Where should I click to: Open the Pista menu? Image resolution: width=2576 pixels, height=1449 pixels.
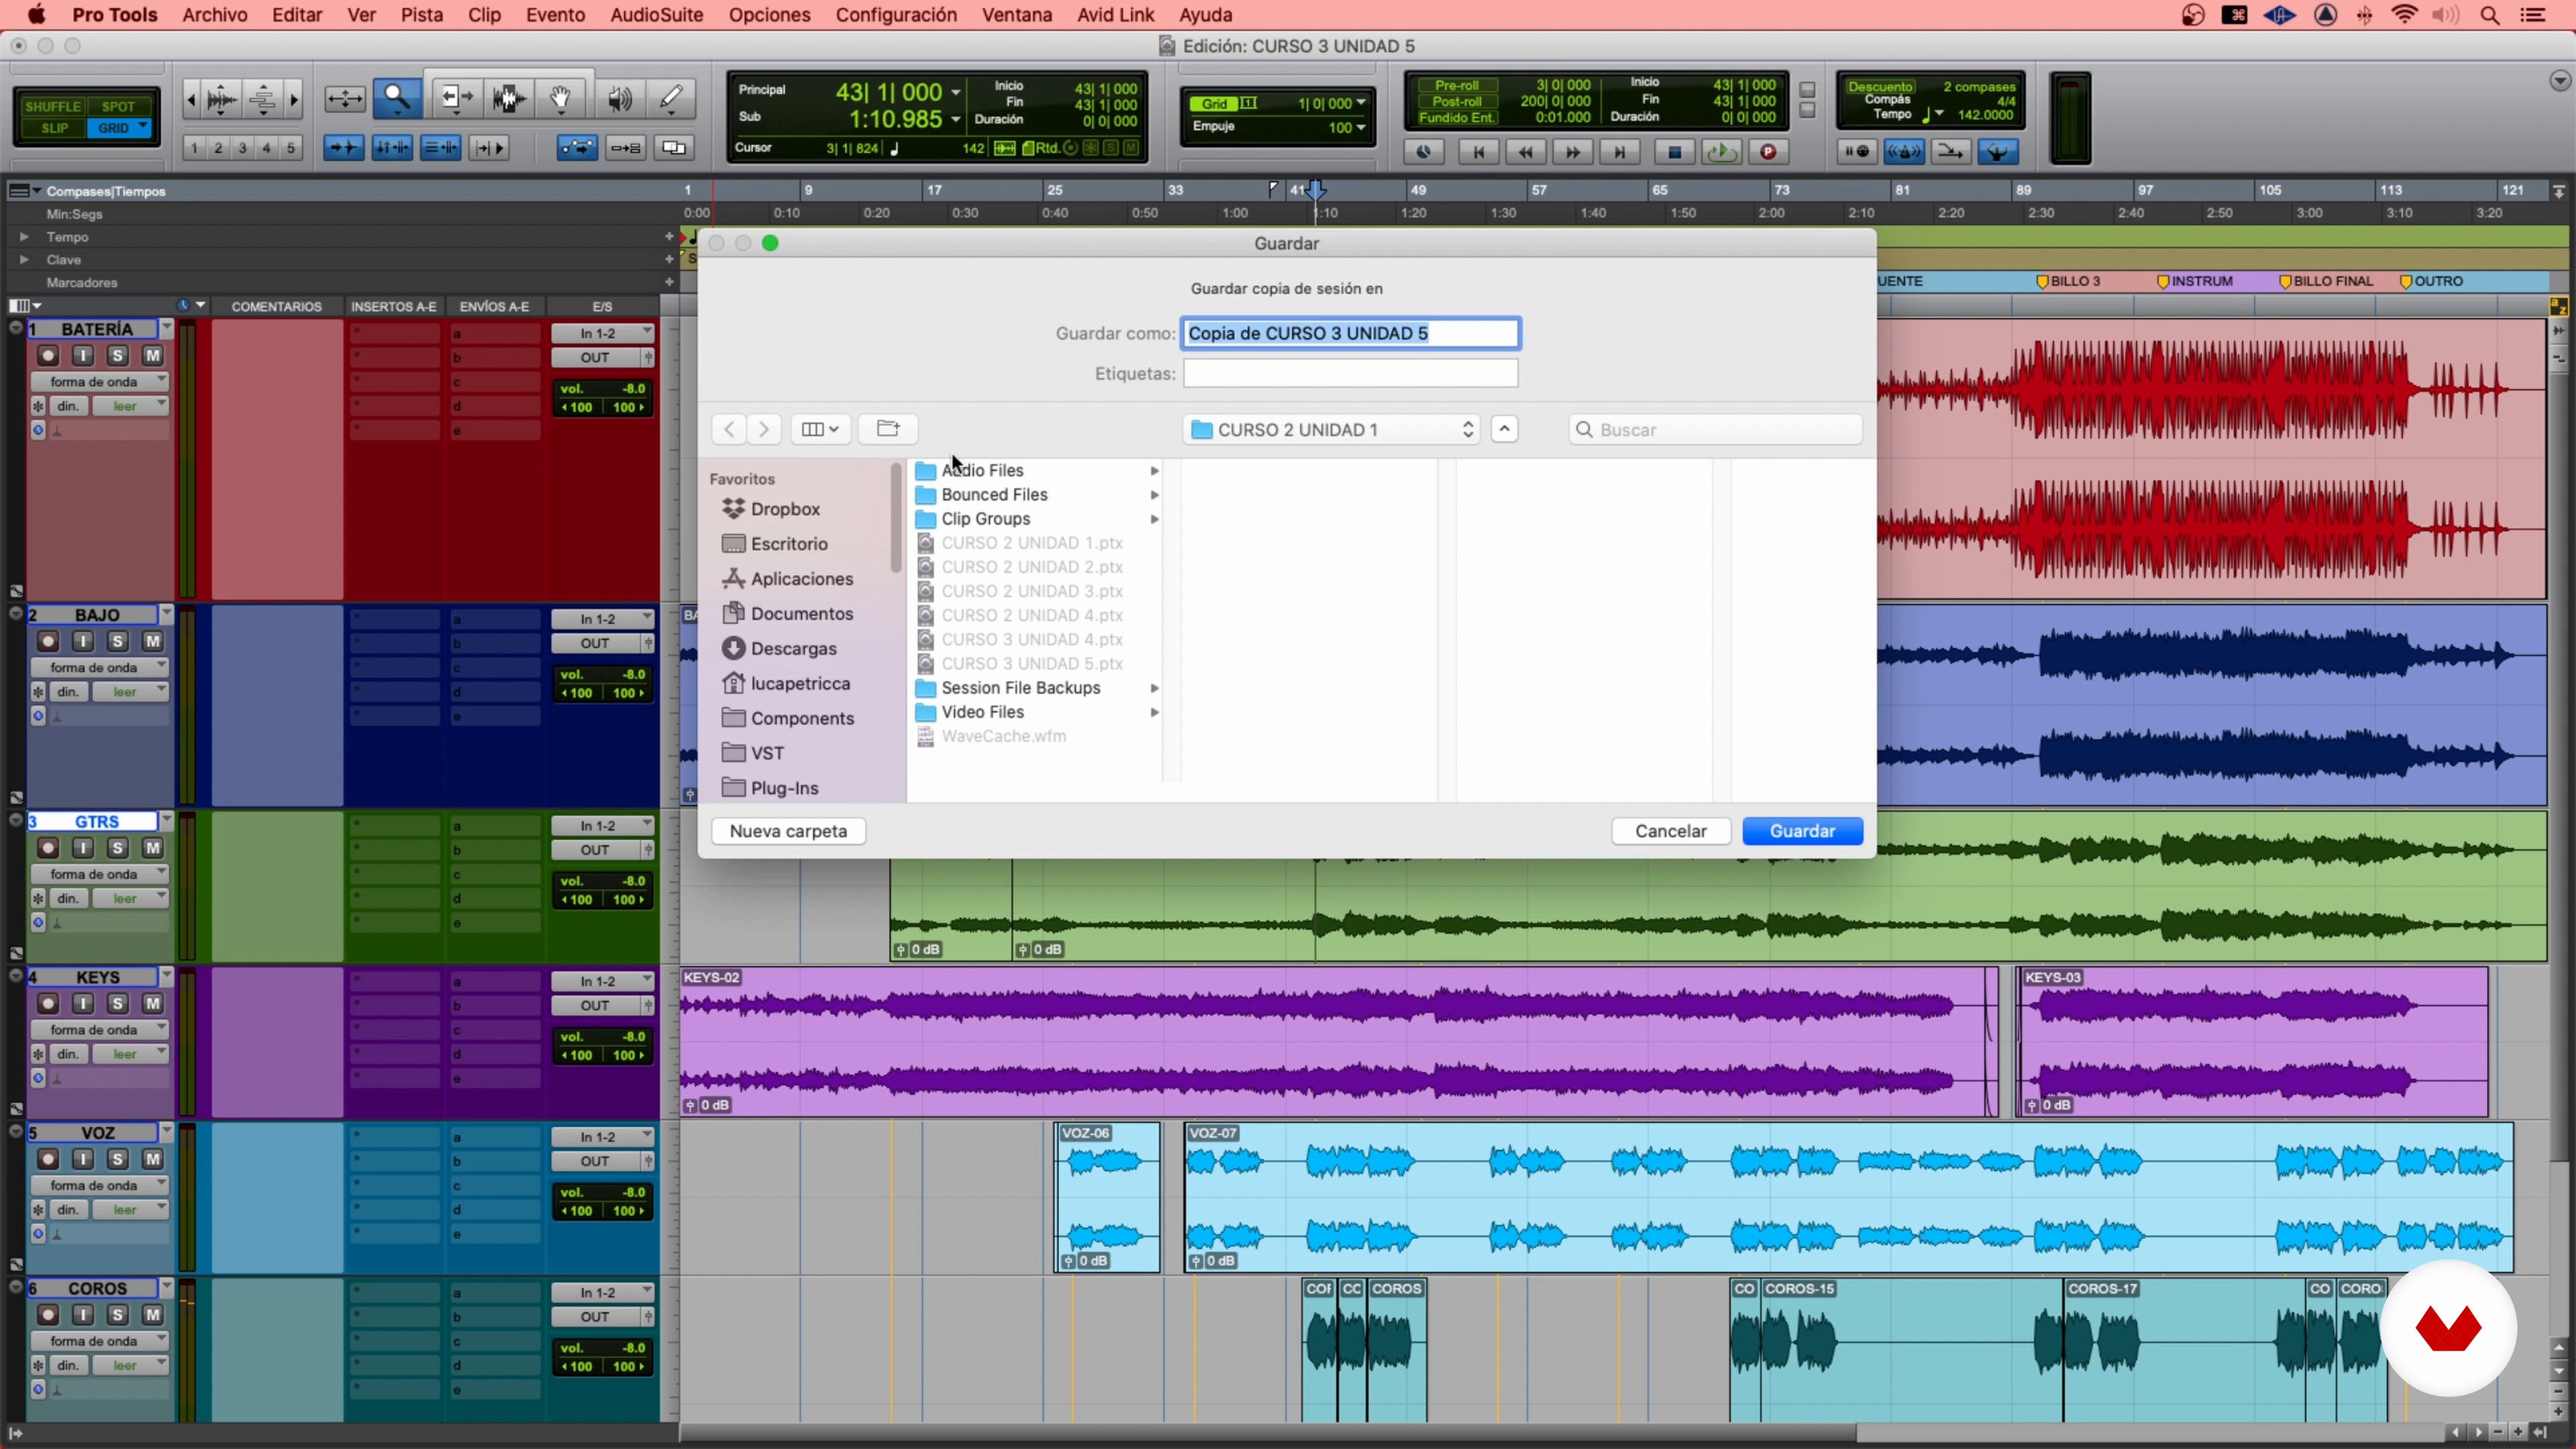pos(421,15)
